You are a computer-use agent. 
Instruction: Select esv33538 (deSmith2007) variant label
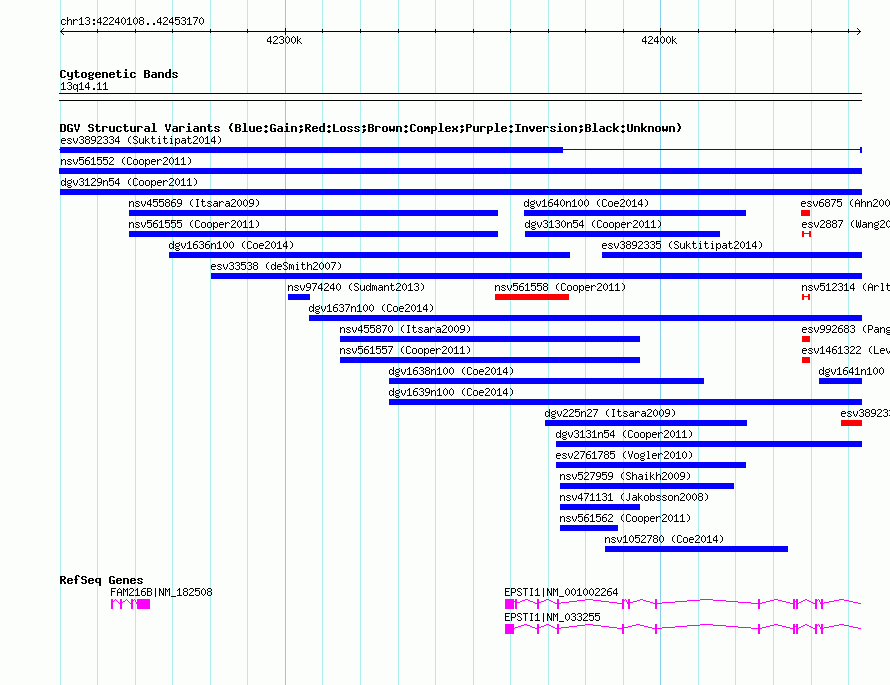(276, 266)
